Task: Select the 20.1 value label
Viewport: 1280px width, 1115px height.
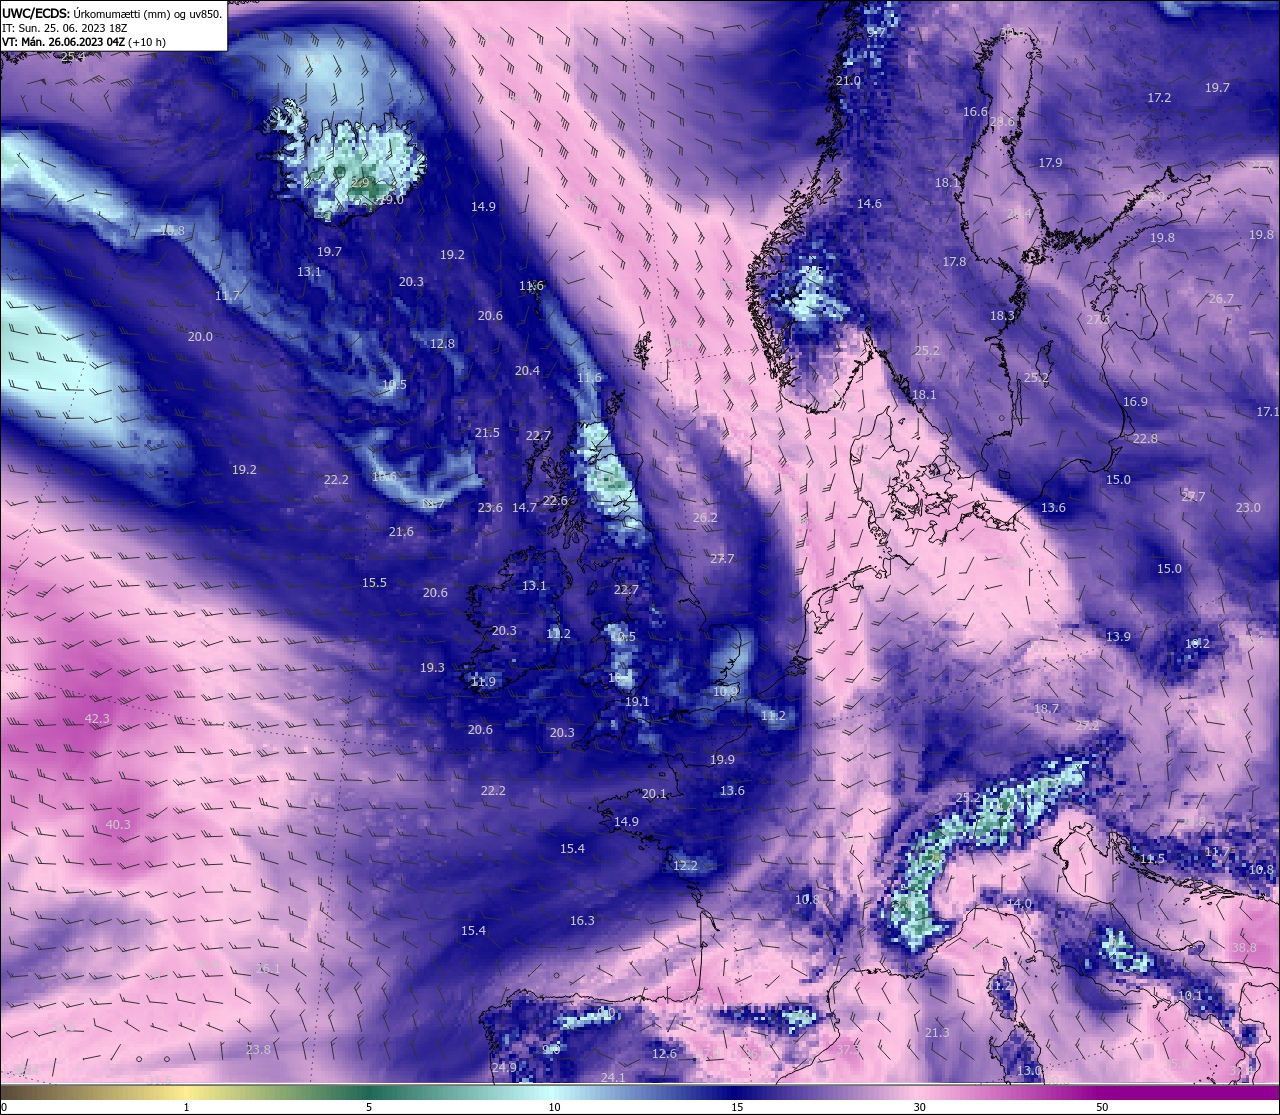Action: point(654,793)
